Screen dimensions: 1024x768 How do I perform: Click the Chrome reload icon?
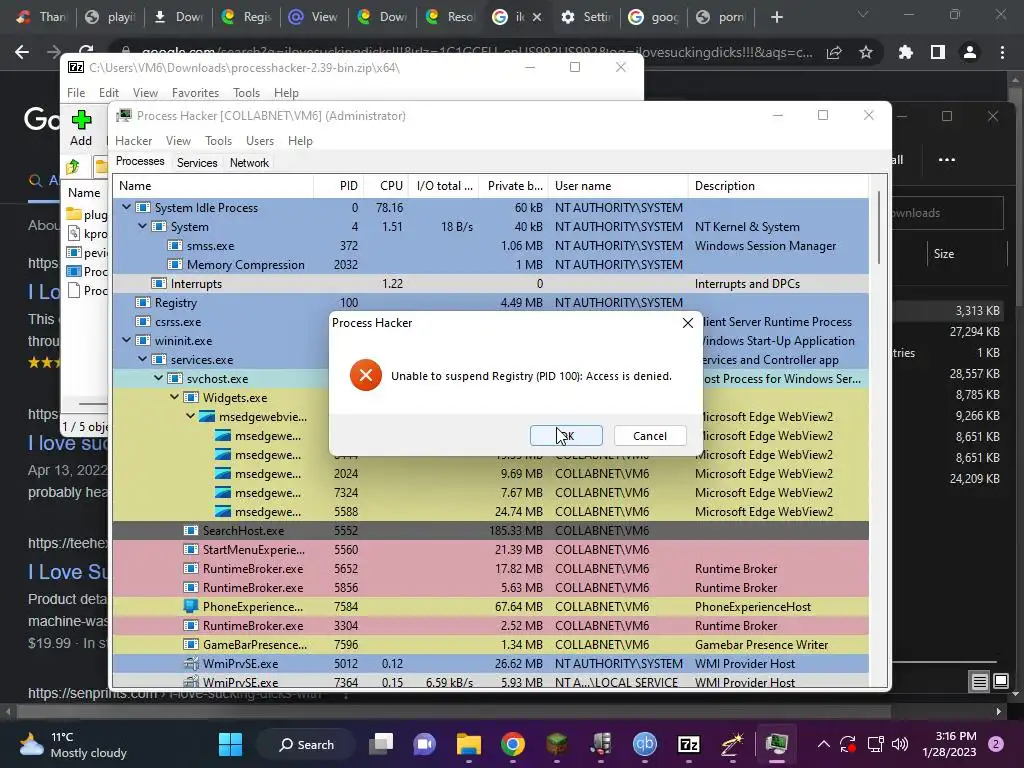coord(86,50)
